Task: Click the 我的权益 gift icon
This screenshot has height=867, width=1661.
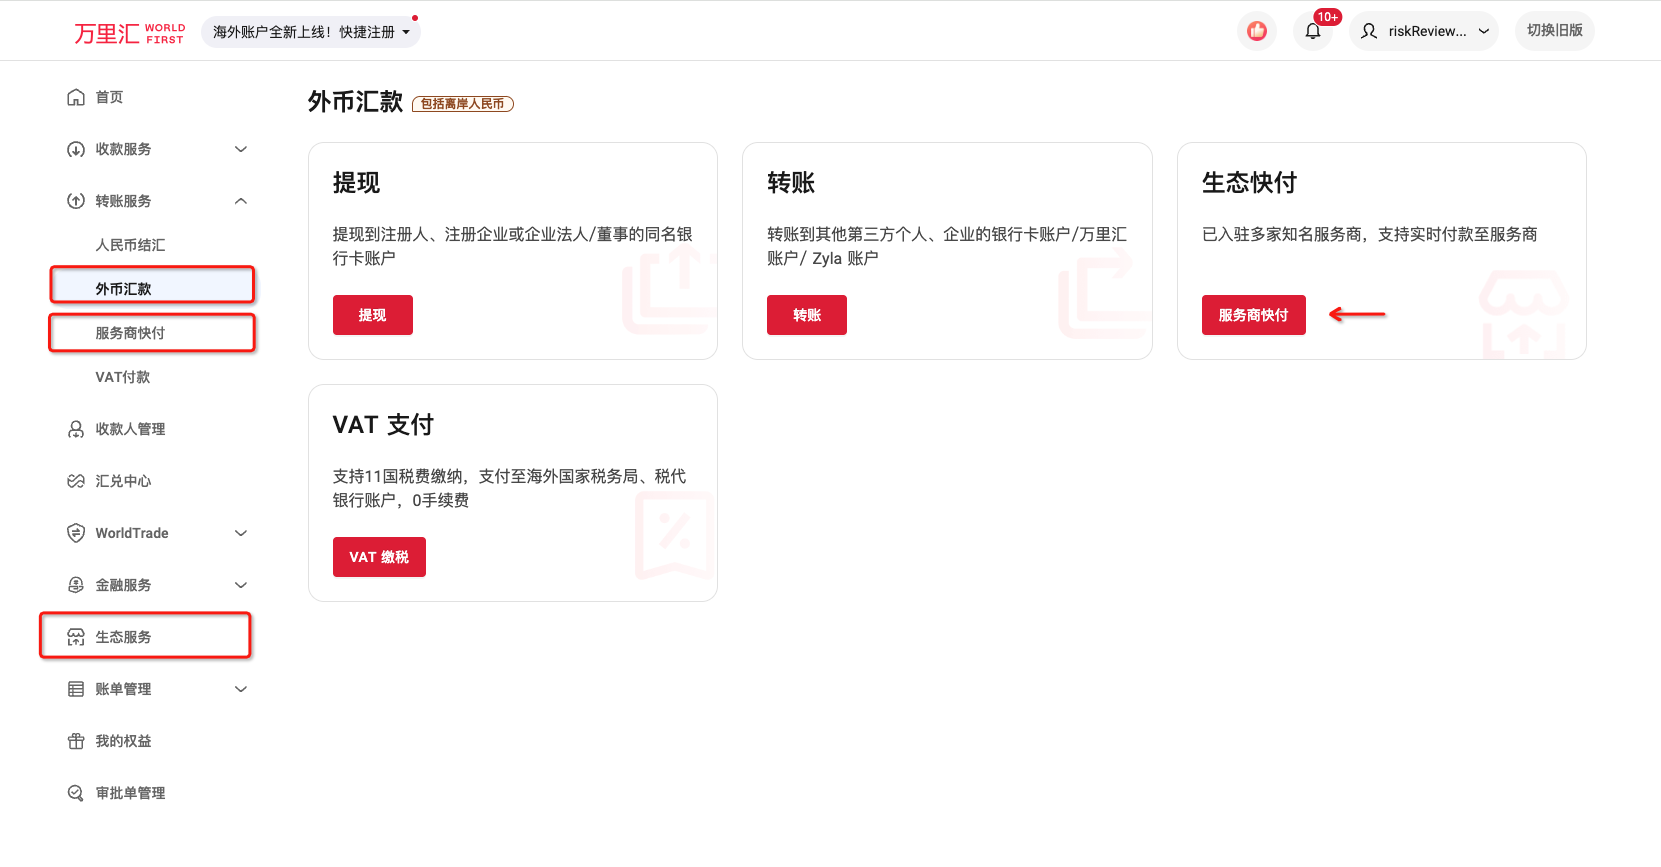Action: tap(76, 741)
